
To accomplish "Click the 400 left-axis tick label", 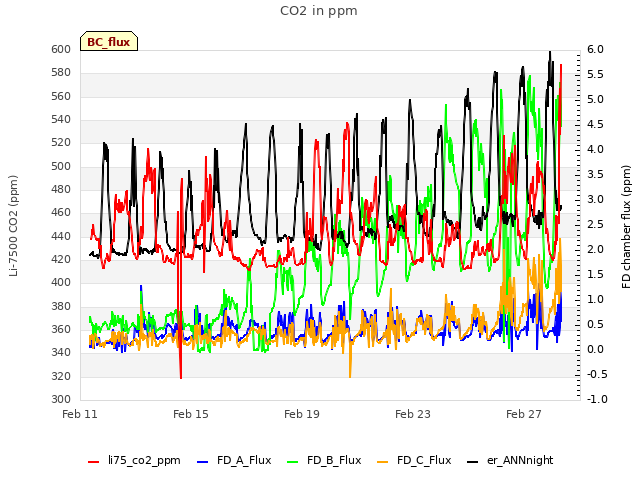I will point(61,282).
